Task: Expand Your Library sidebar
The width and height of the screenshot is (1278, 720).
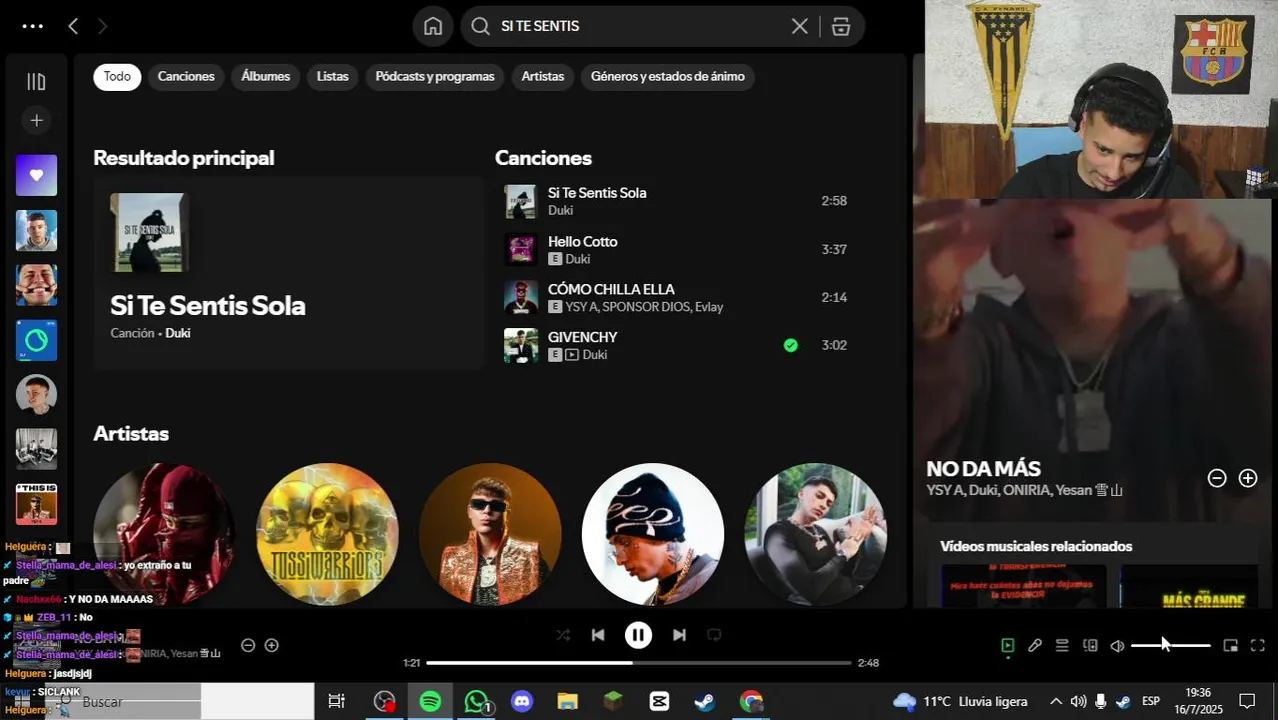Action: tap(36, 82)
